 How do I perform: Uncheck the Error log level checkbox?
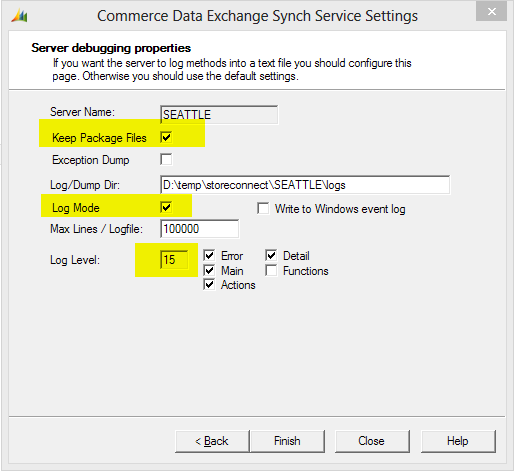pos(209,256)
